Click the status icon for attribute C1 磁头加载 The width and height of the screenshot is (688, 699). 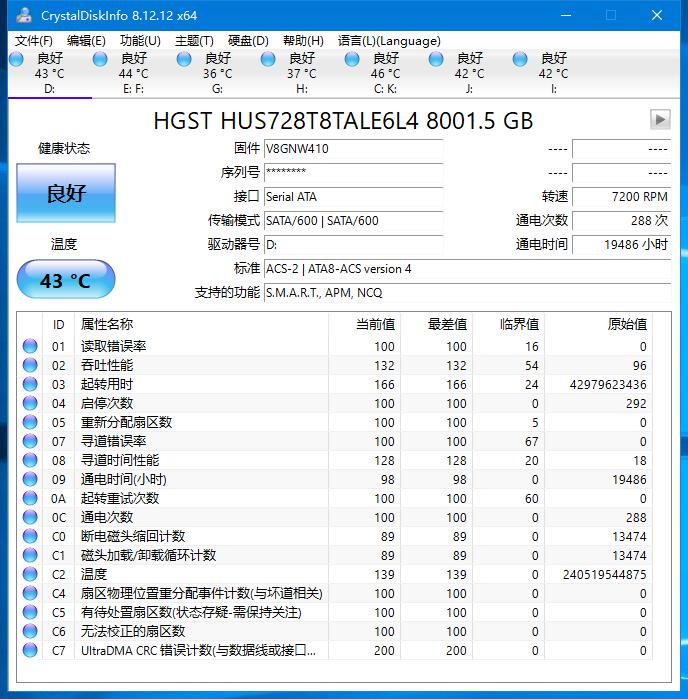[x=30, y=555]
